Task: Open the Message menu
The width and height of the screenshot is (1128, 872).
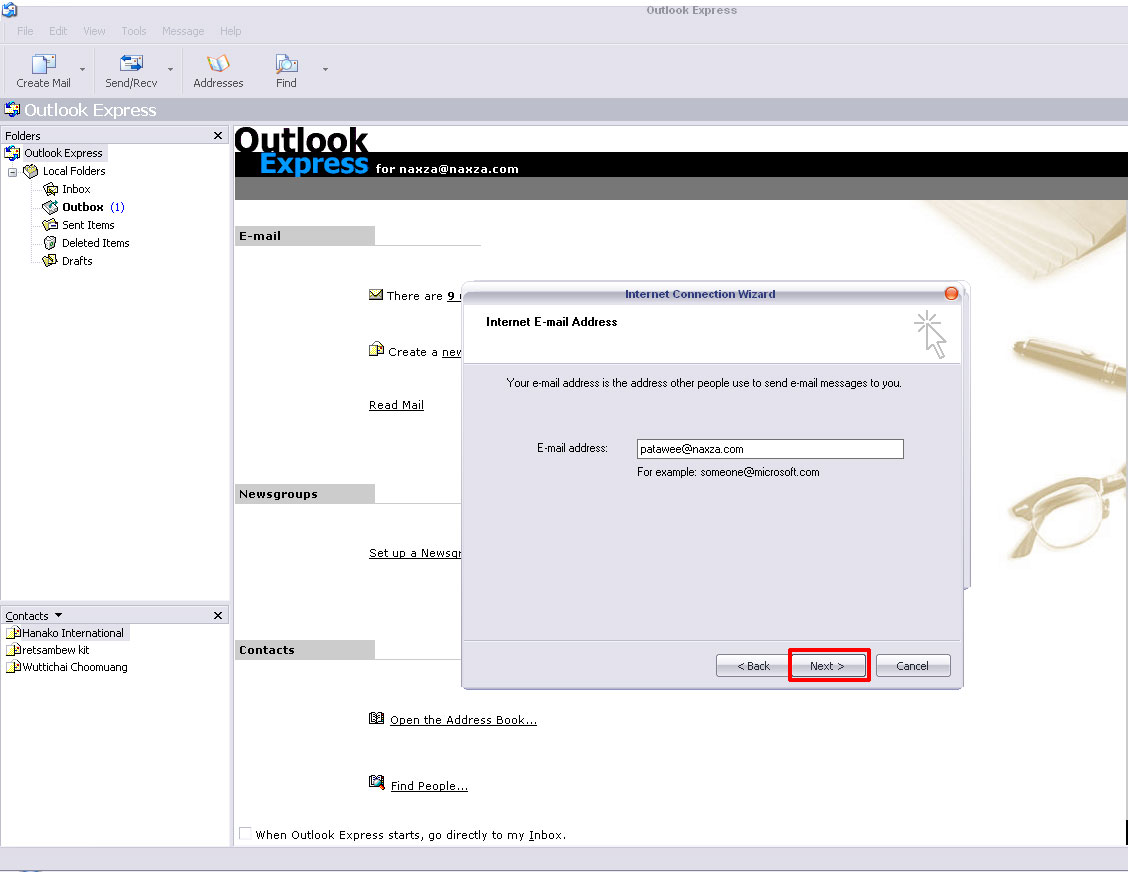Action: click(x=183, y=31)
